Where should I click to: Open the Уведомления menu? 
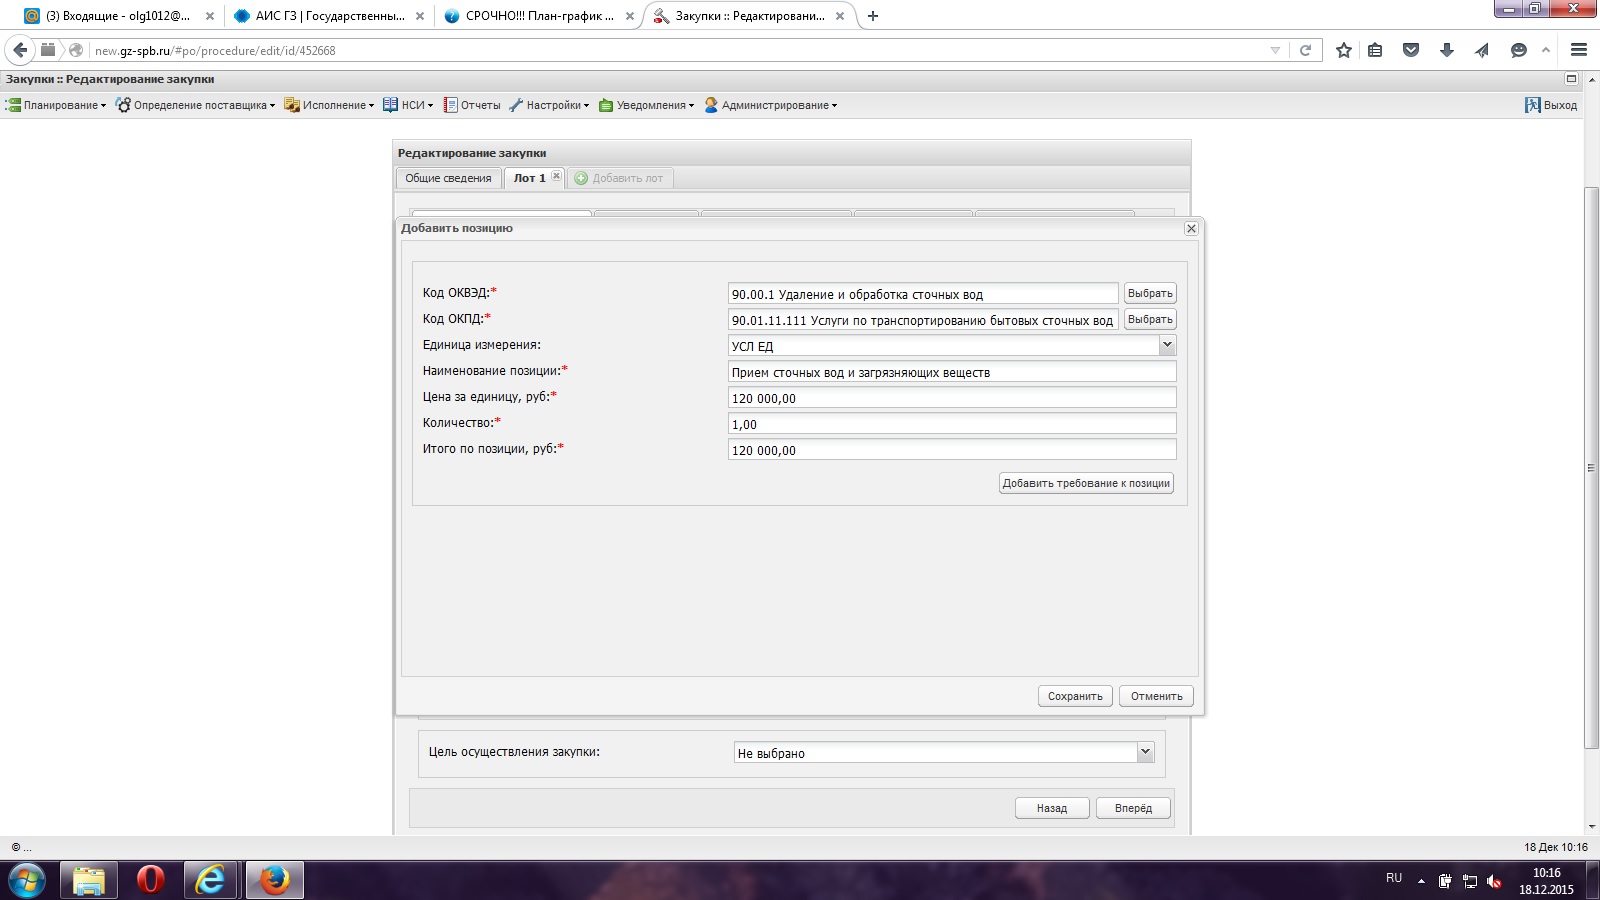click(x=646, y=105)
